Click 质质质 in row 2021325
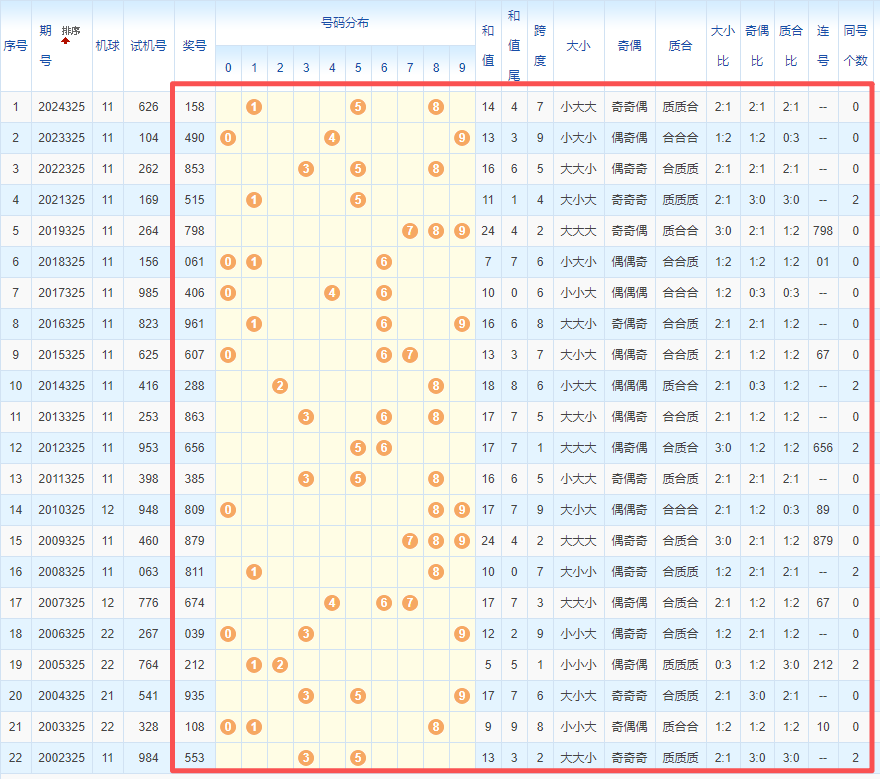 coord(680,200)
